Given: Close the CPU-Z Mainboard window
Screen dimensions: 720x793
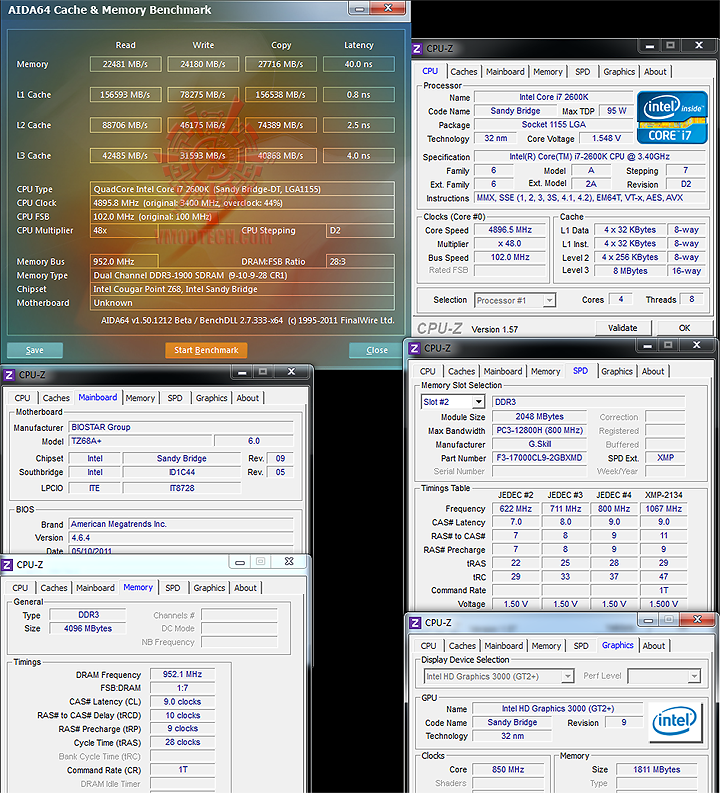Looking at the screenshot, I should point(291,372).
